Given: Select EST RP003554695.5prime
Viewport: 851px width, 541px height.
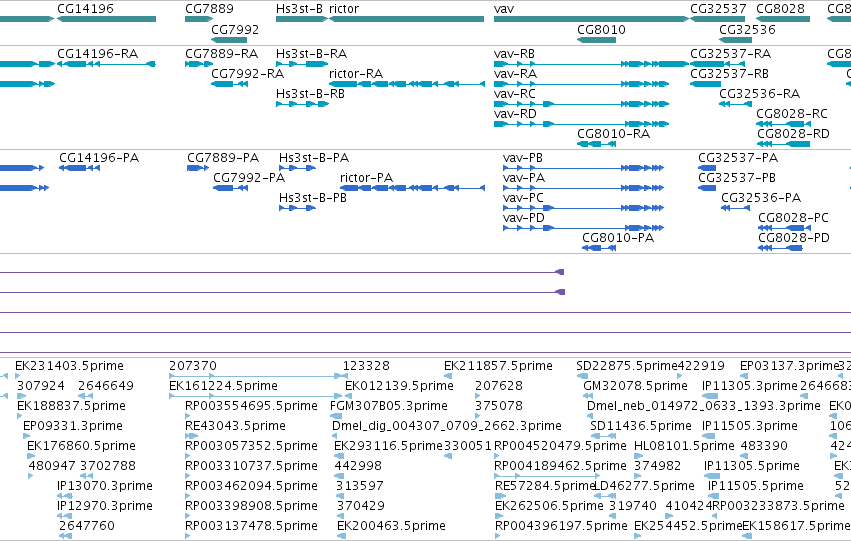Looking at the screenshot, I should [x=252, y=406].
